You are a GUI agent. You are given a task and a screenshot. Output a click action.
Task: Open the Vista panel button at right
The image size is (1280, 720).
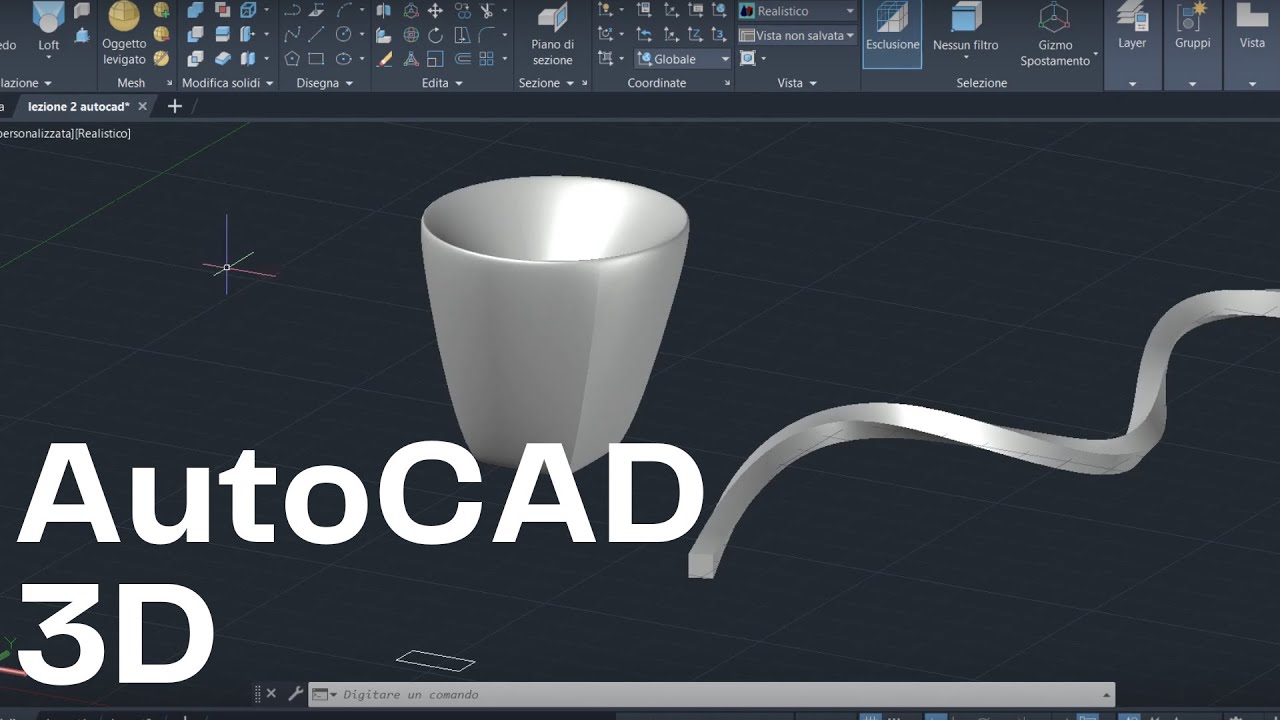(x=1252, y=44)
